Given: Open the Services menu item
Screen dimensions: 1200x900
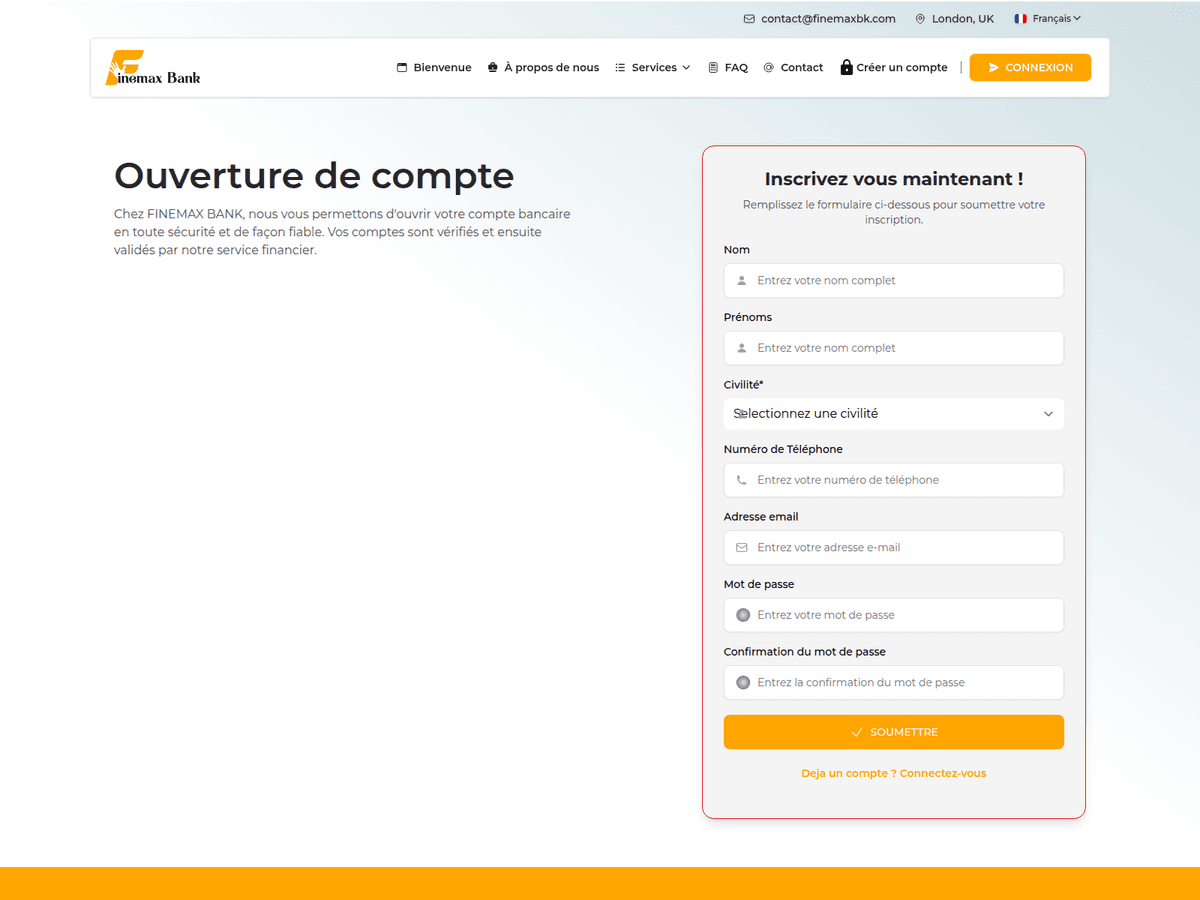Looking at the screenshot, I should tap(652, 68).
